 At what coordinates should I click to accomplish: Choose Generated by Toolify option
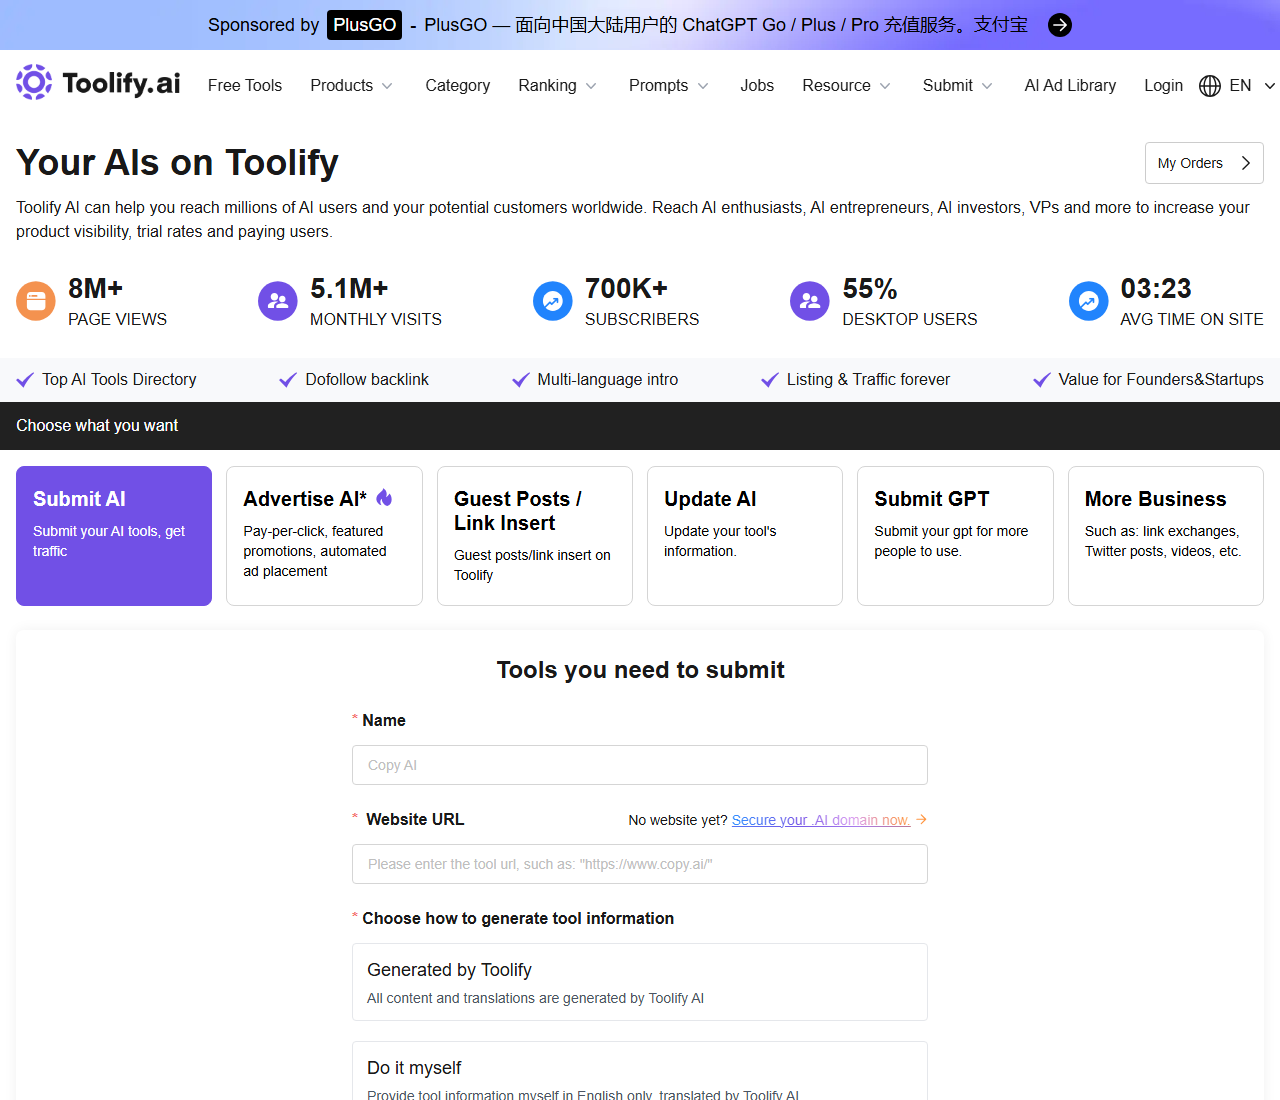640,982
